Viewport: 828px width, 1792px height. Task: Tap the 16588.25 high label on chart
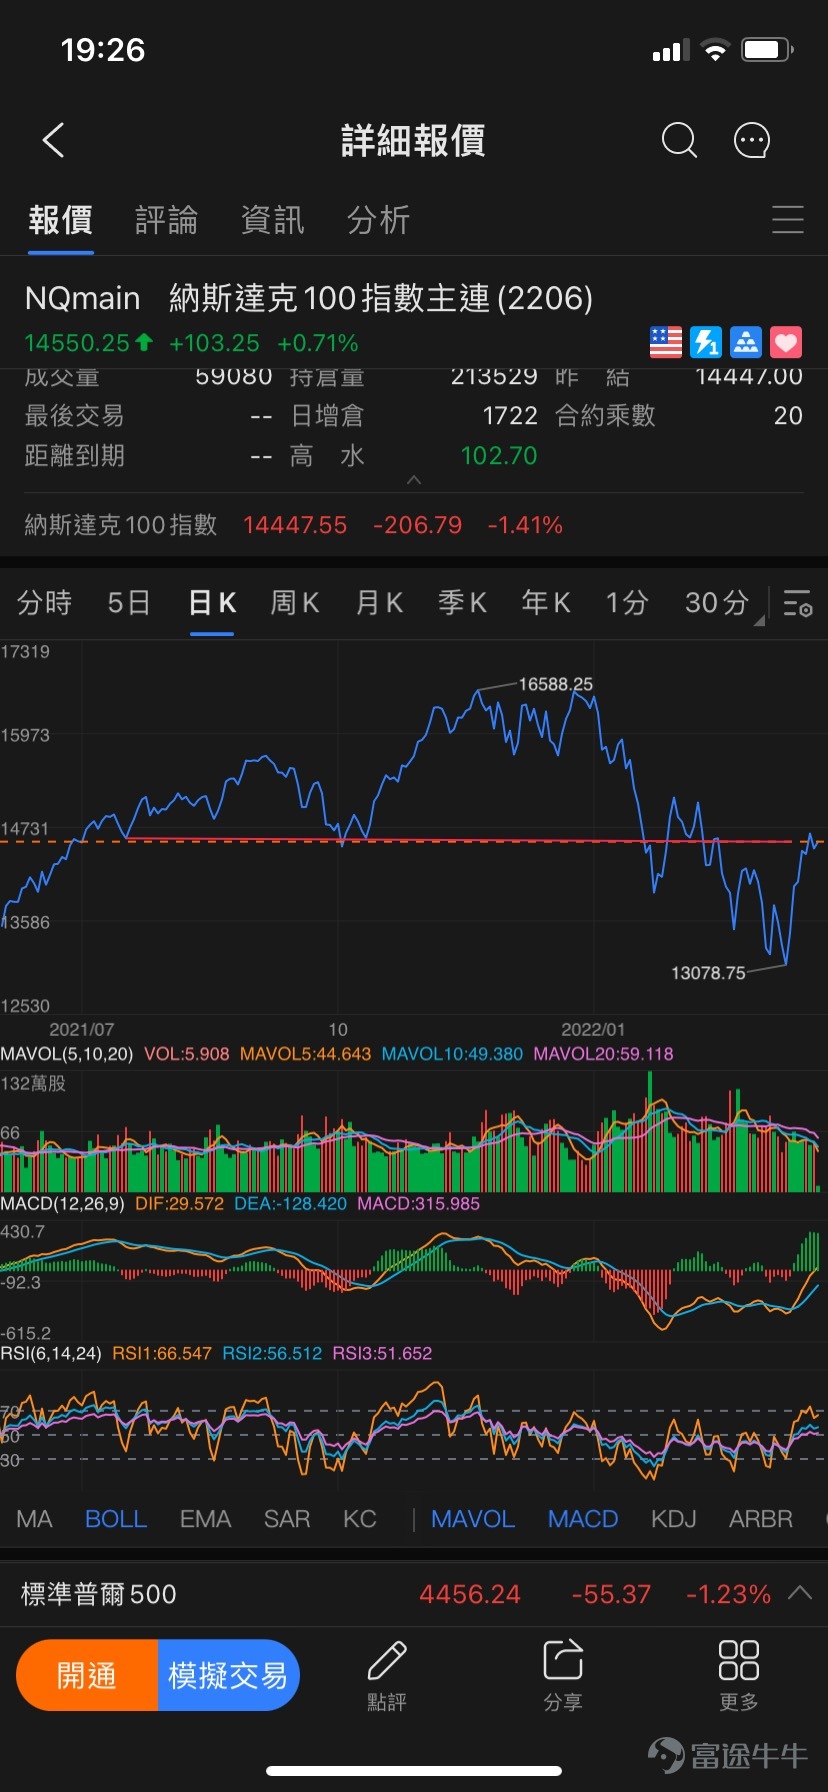tap(556, 684)
